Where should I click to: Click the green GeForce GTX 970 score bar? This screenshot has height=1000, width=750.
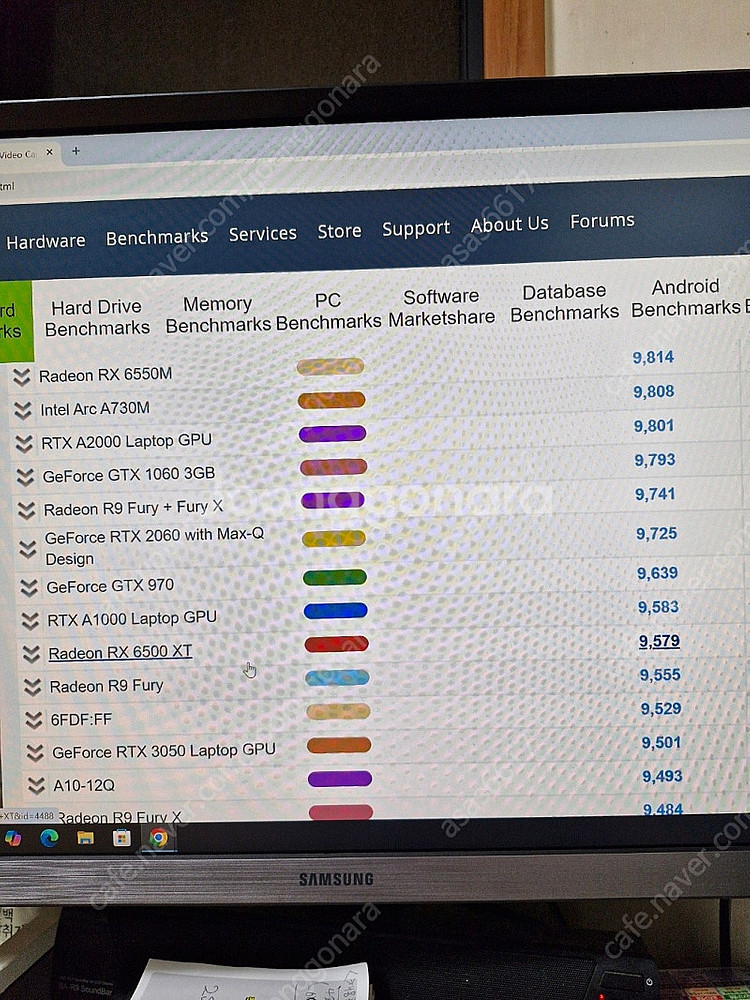335,577
